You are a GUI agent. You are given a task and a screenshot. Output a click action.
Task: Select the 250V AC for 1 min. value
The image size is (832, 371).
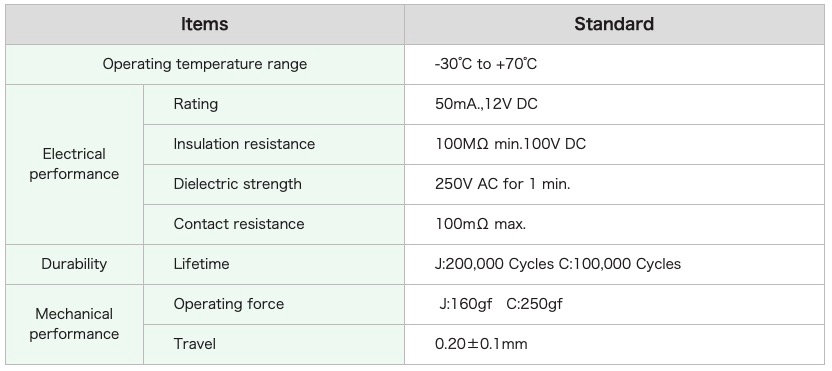[502, 184]
